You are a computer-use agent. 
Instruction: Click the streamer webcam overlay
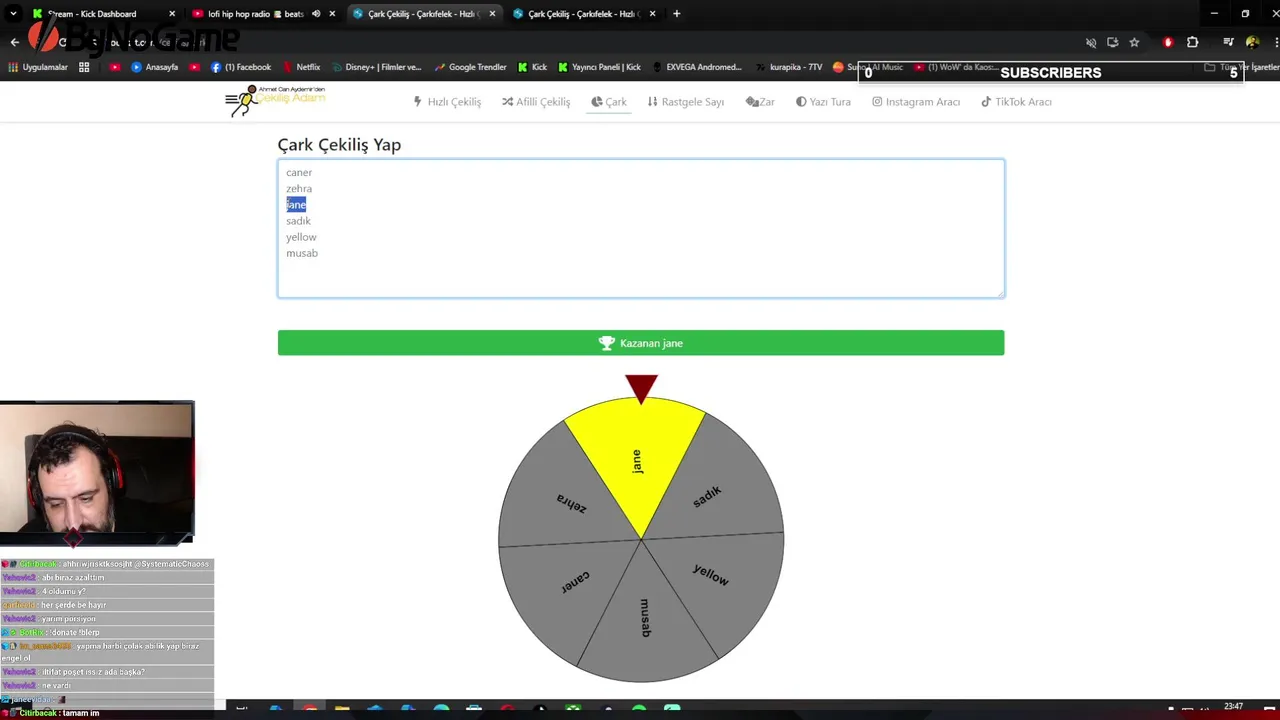pos(97,472)
